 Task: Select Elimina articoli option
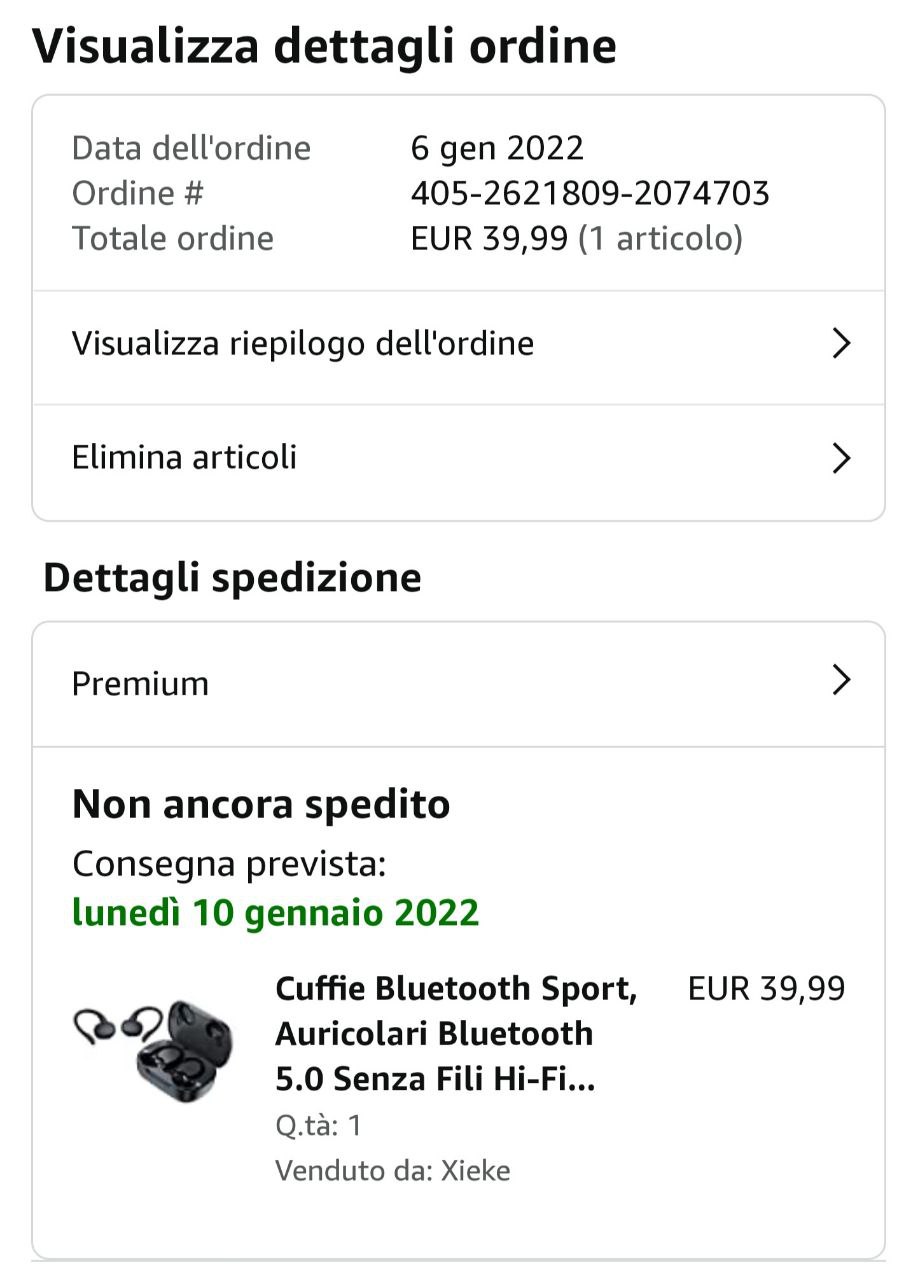184,458
